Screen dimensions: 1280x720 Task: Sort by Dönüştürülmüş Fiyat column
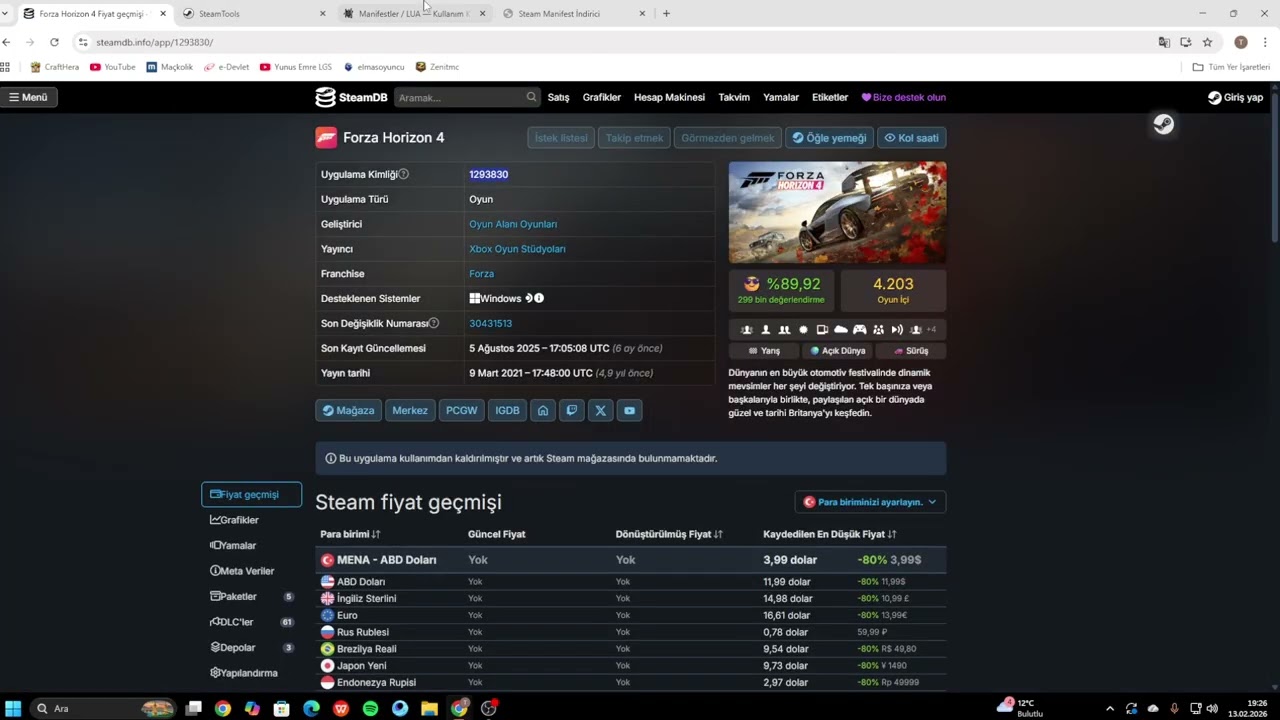pyautogui.click(x=669, y=534)
